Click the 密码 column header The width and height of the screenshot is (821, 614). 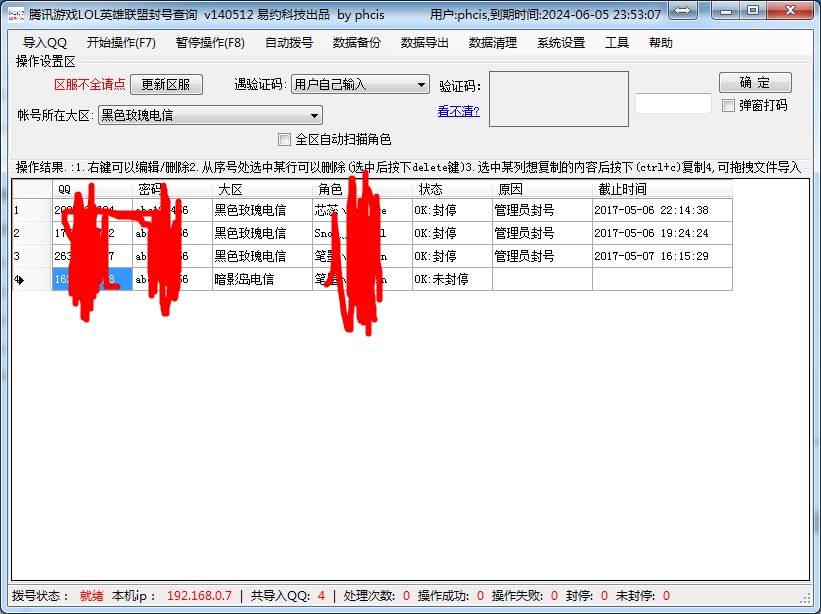pos(172,189)
